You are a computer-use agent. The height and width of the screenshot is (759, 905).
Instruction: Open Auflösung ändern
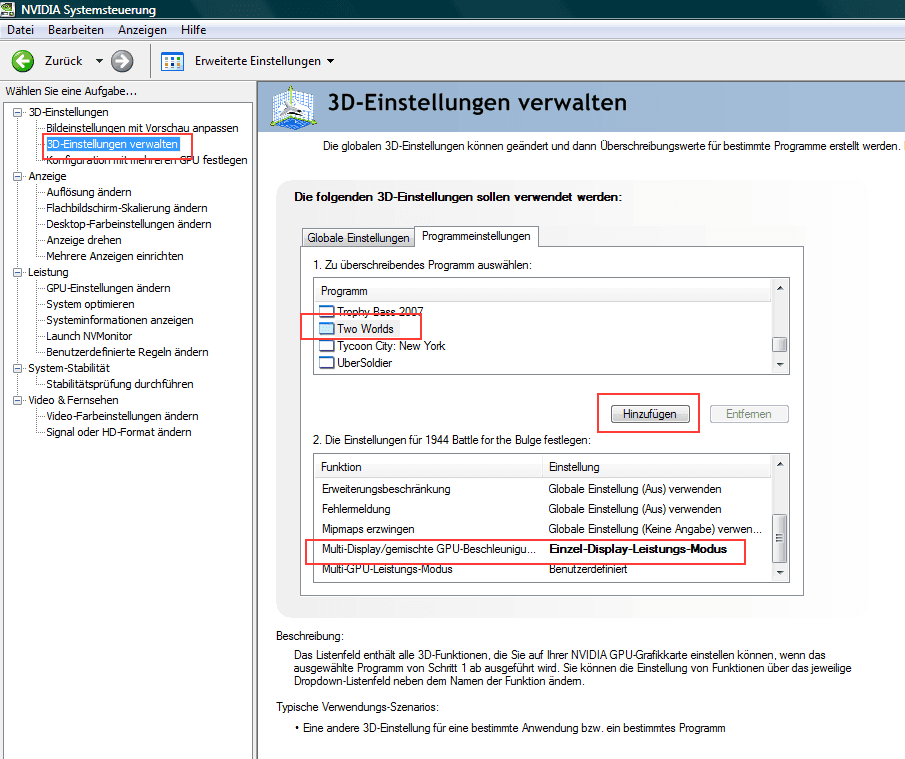tap(89, 192)
